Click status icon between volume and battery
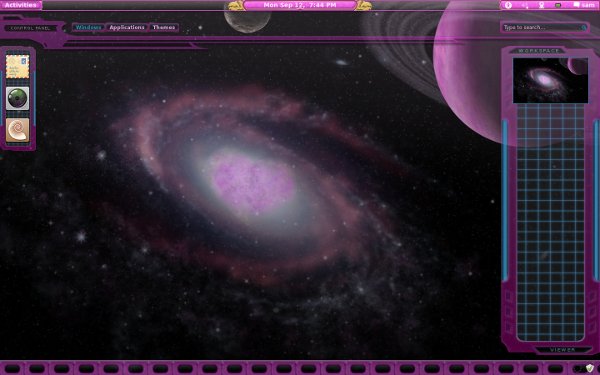The width and height of the screenshot is (600, 375). [541, 5]
